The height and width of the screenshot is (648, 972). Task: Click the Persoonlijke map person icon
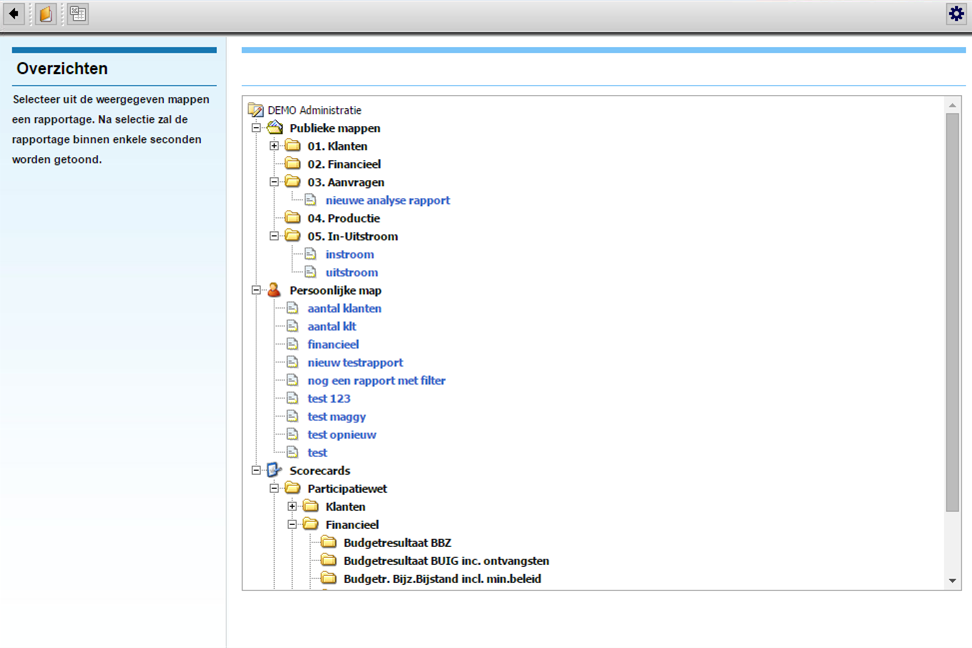coord(275,290)
